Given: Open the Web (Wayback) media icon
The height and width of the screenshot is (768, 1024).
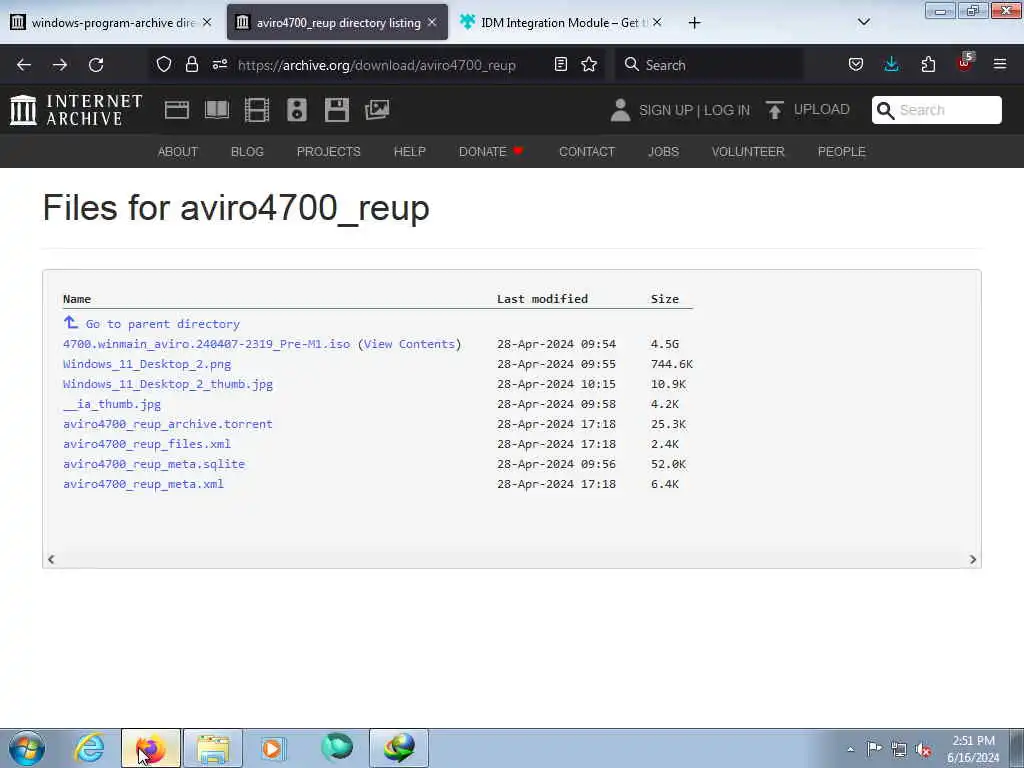Looking at the screenshot, I should click(x=176, y=110).
